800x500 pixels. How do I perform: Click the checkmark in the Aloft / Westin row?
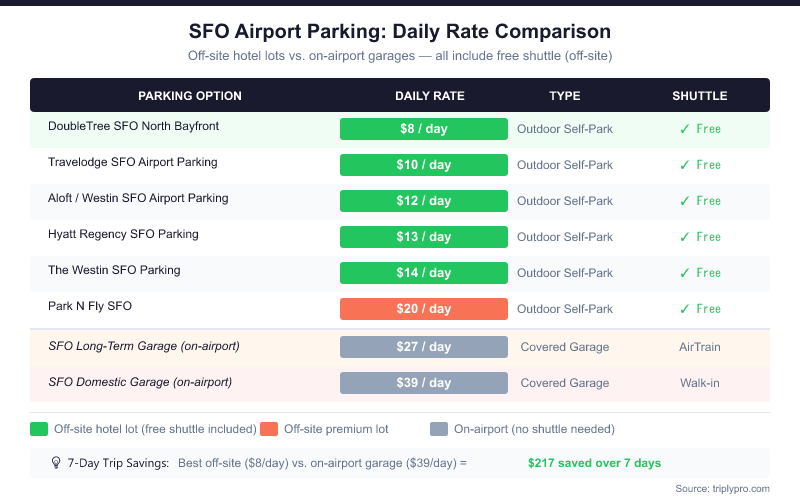coord(684,201)
